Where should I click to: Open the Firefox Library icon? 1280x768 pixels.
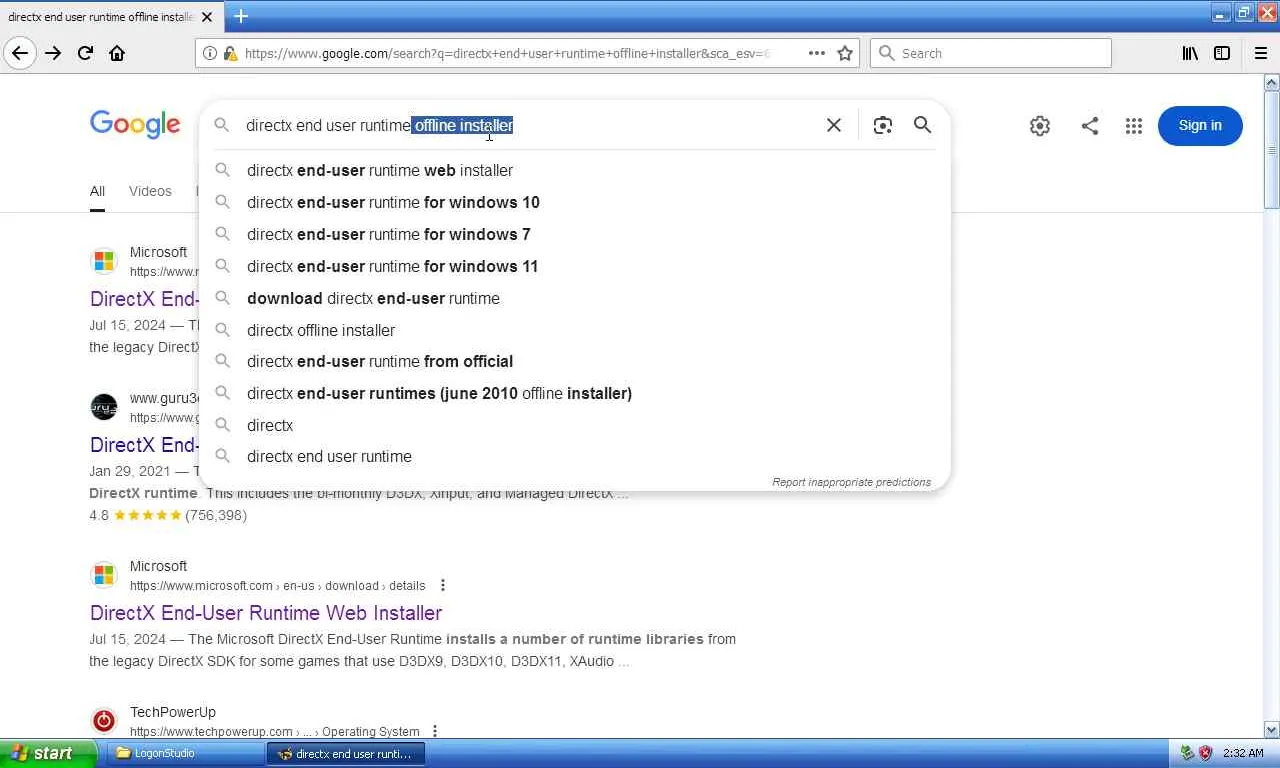click(1190, 53)
